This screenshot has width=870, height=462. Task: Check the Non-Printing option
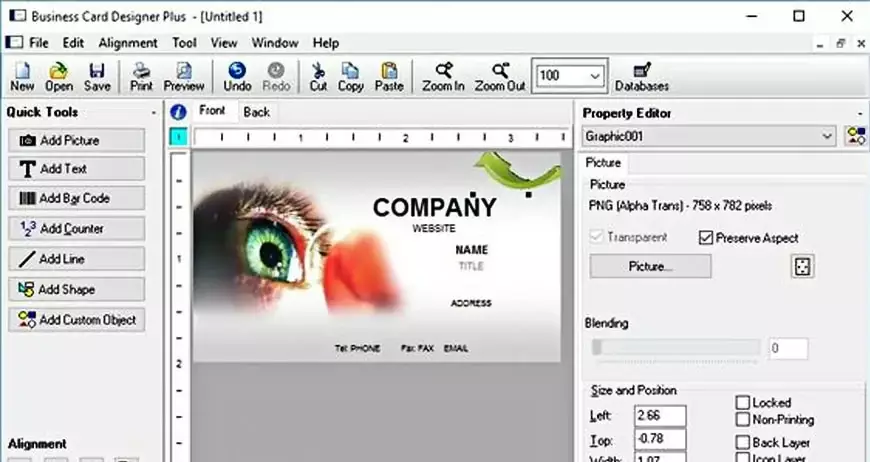[743, 420]
